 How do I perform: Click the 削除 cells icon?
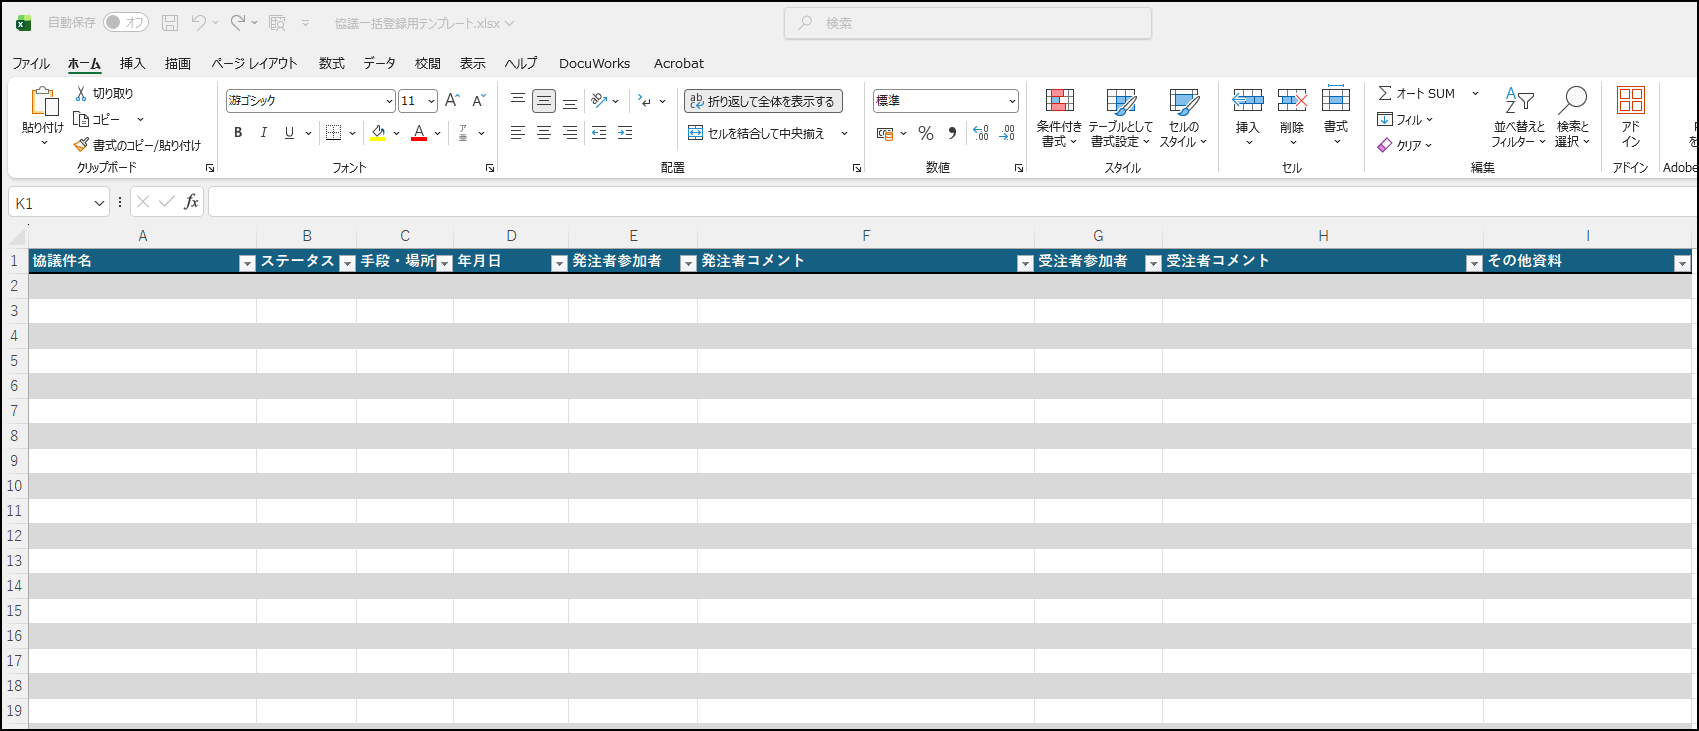pos(1292,100)
